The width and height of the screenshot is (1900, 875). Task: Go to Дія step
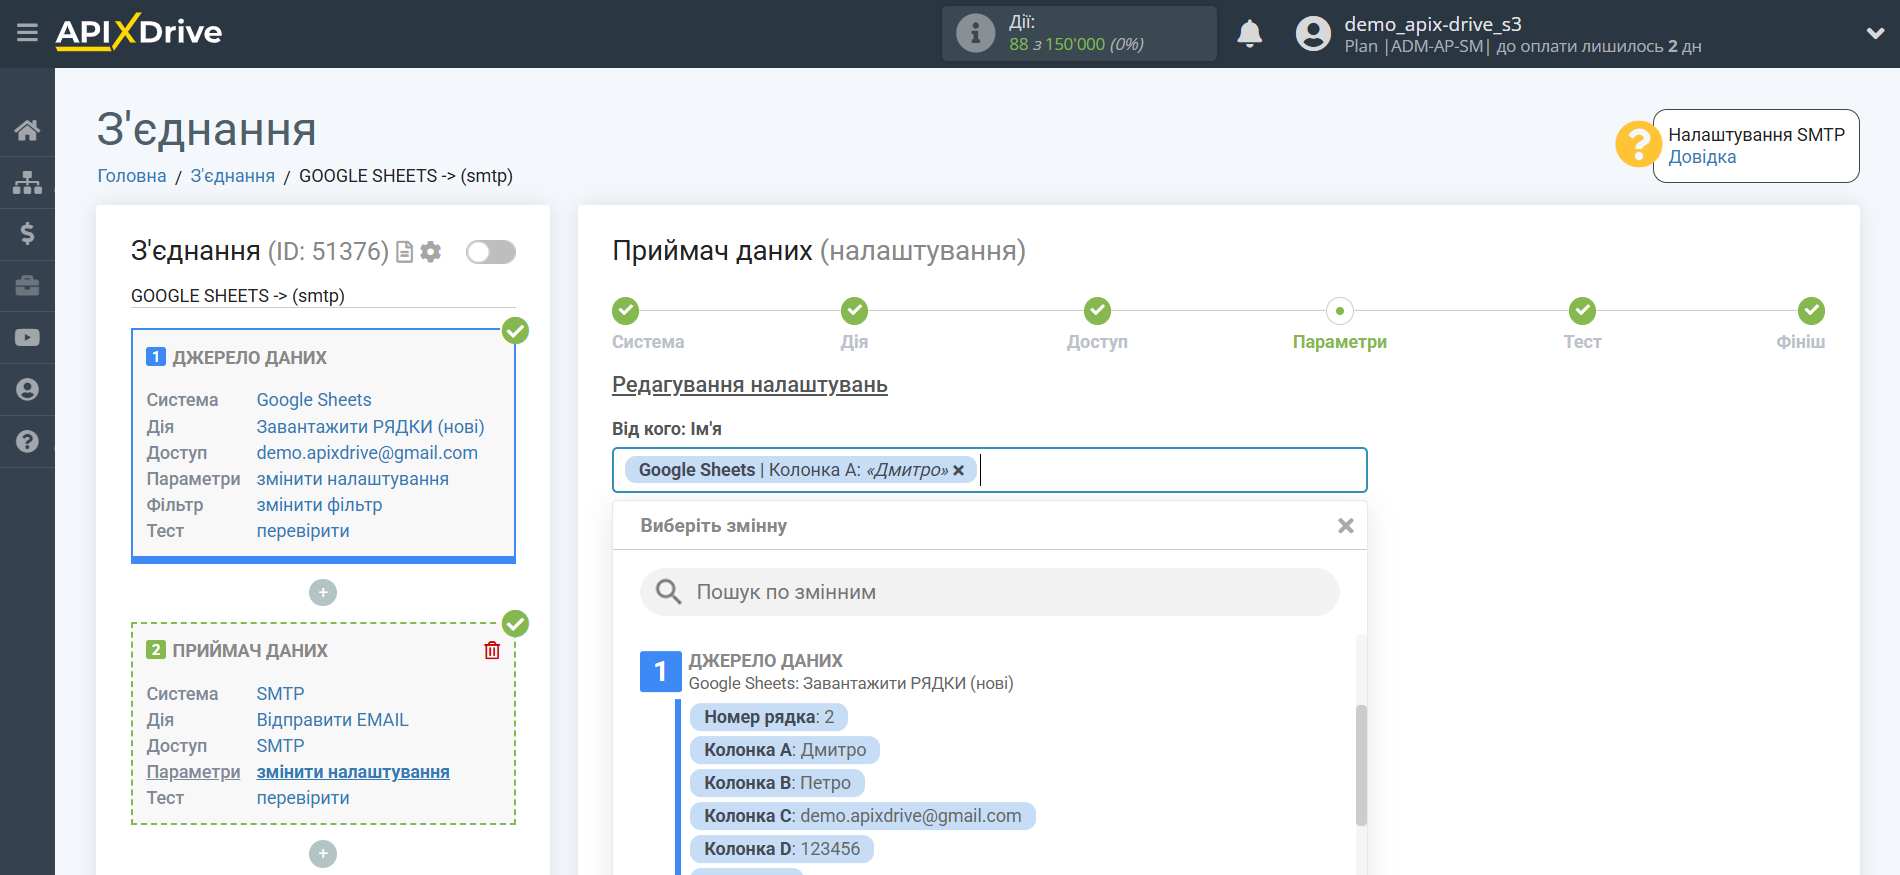[x=854, y=311]
